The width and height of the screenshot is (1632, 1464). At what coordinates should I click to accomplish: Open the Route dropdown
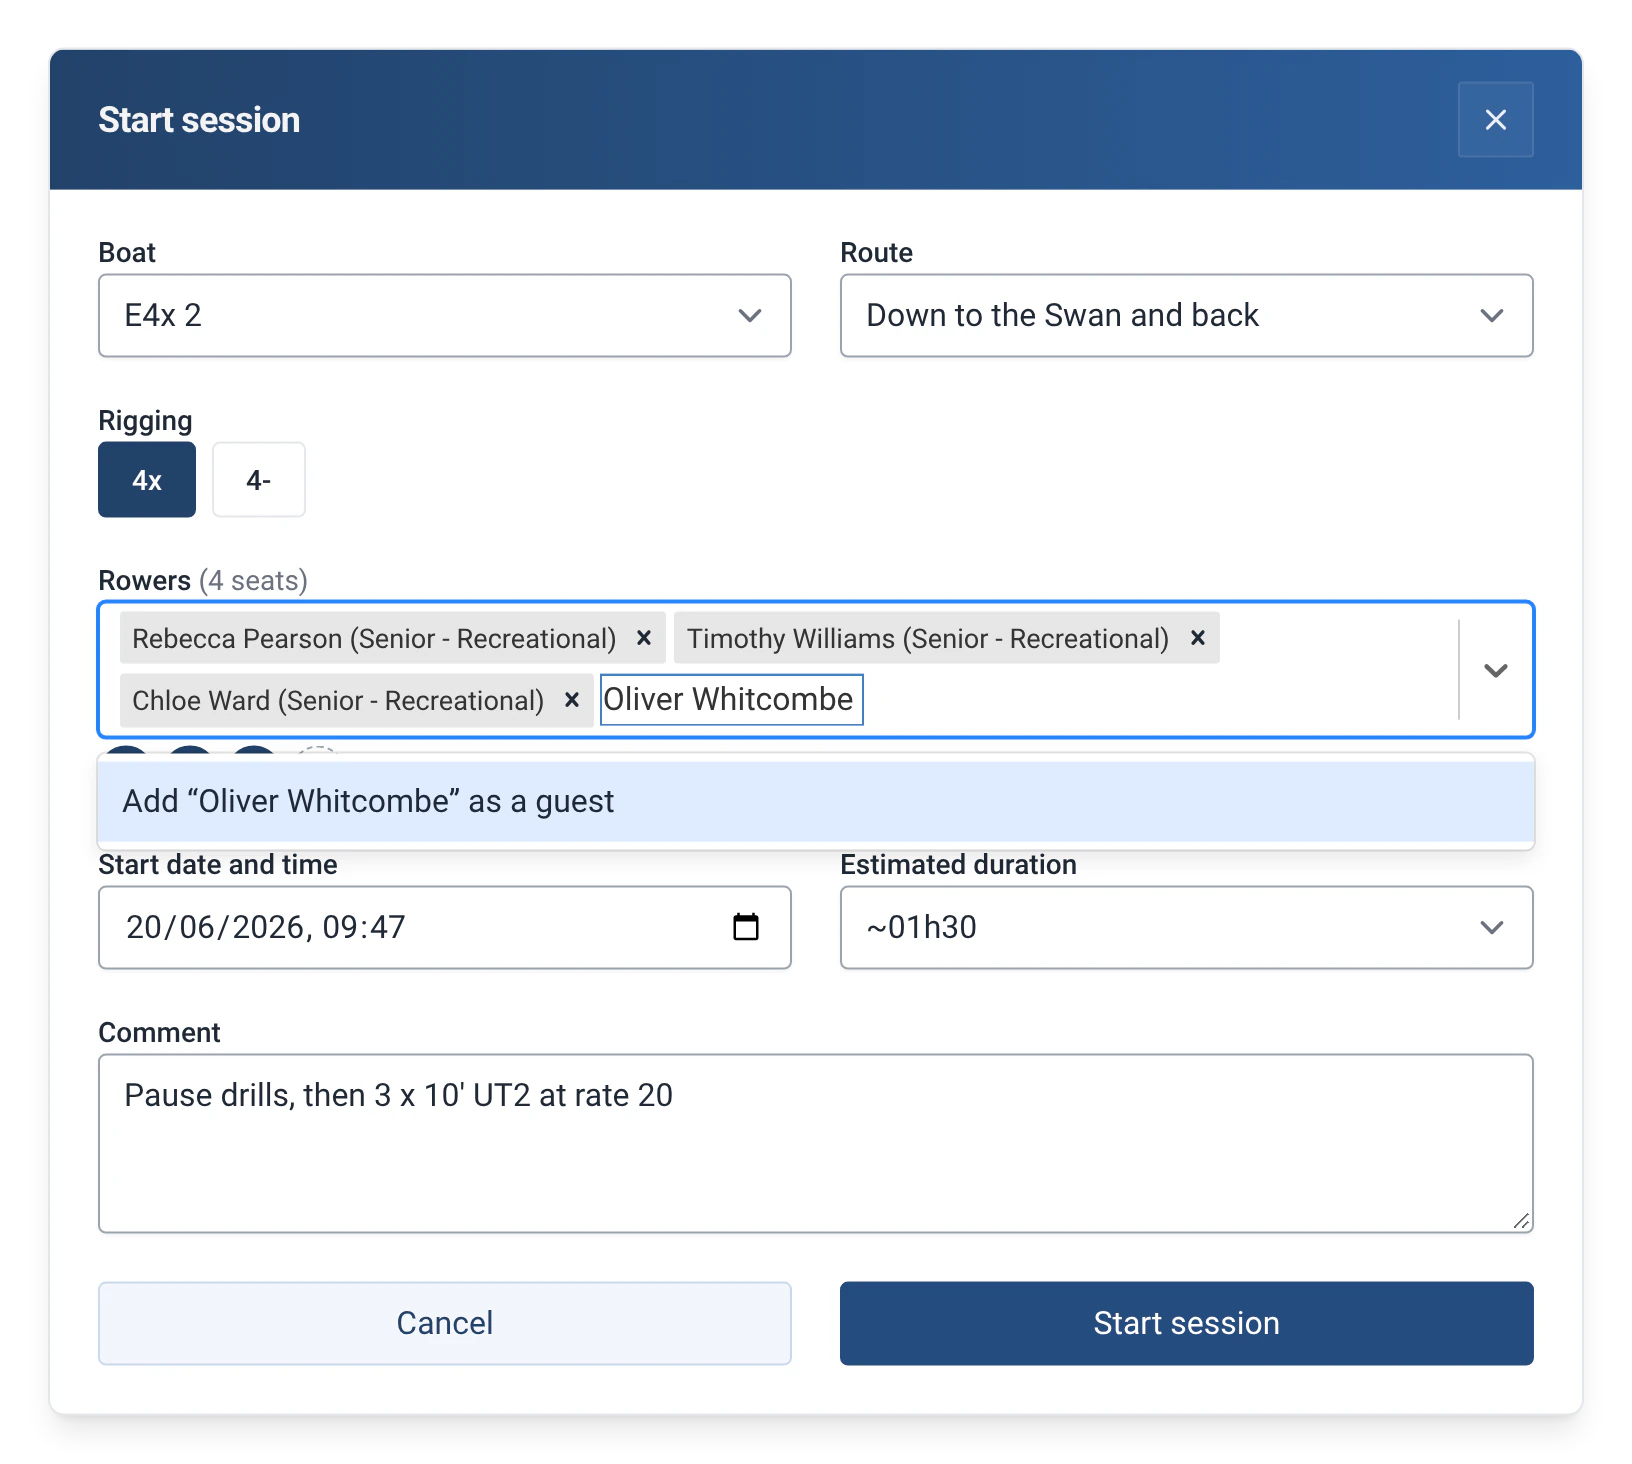(1186, 315)
